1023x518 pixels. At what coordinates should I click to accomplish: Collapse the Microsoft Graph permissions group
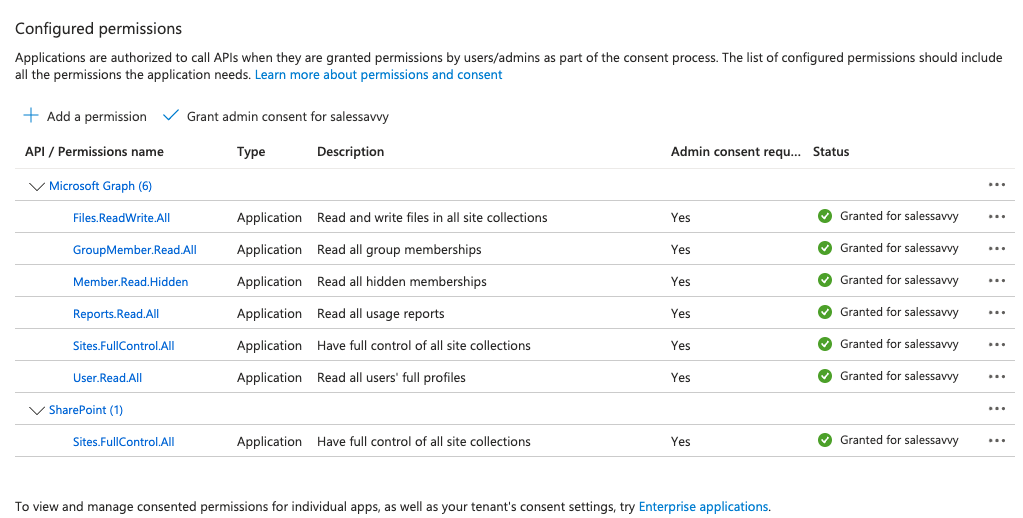point(37,186)
